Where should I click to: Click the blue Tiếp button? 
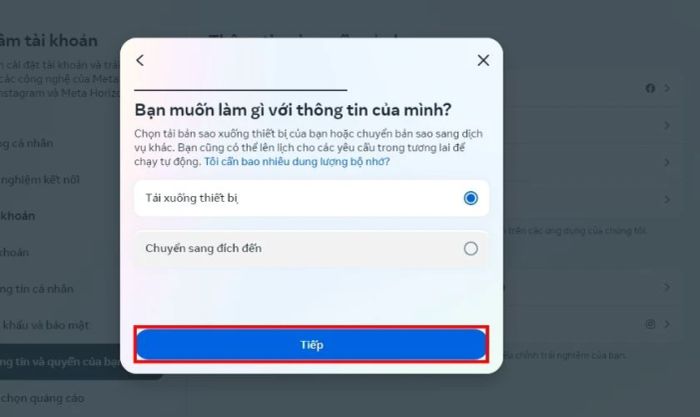coord(311,344)
